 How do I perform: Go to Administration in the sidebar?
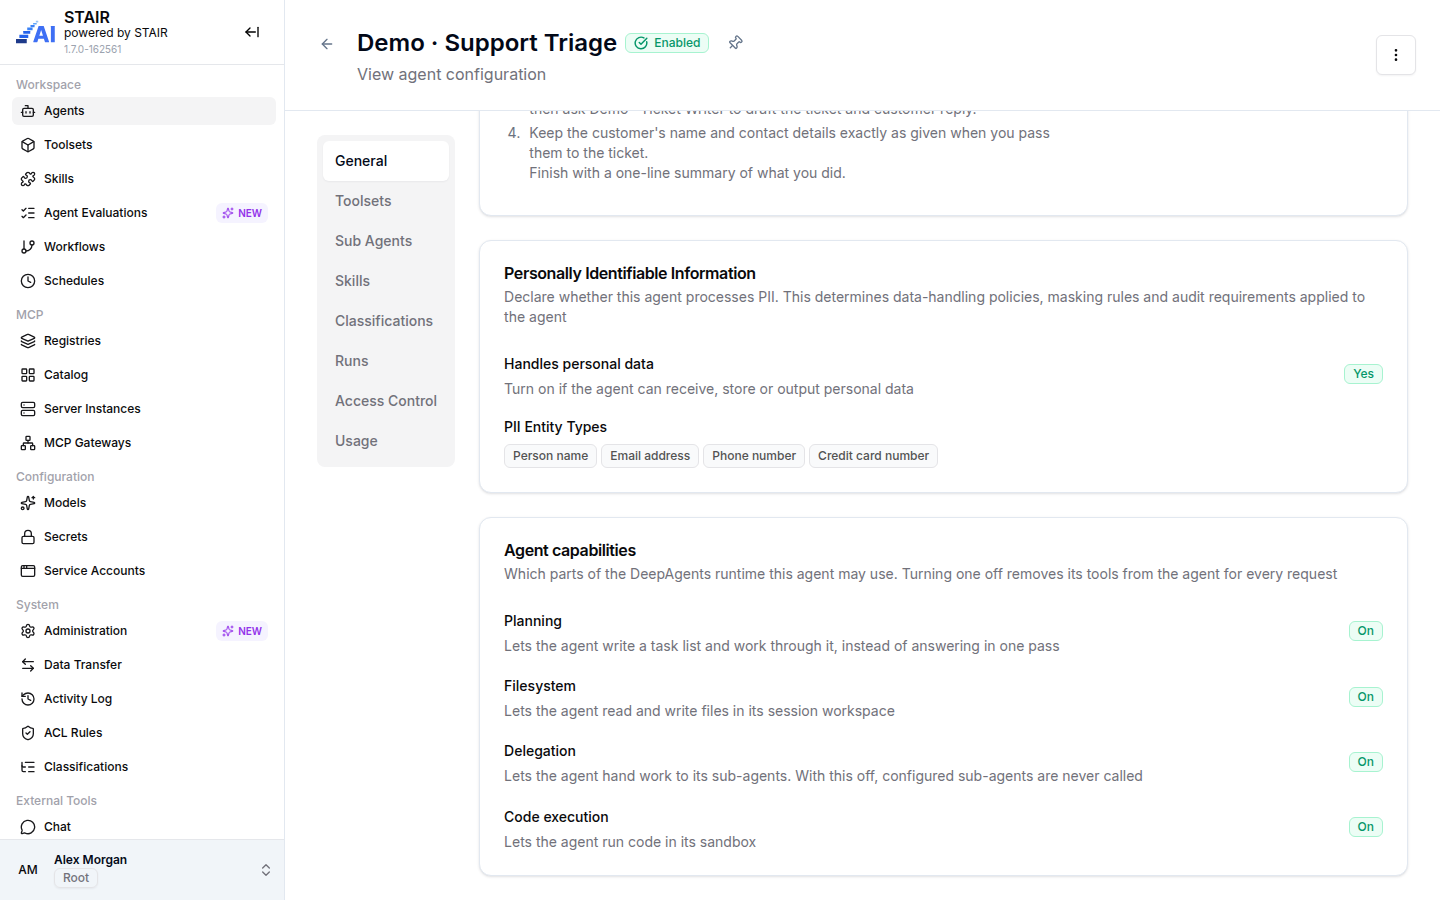144,631
